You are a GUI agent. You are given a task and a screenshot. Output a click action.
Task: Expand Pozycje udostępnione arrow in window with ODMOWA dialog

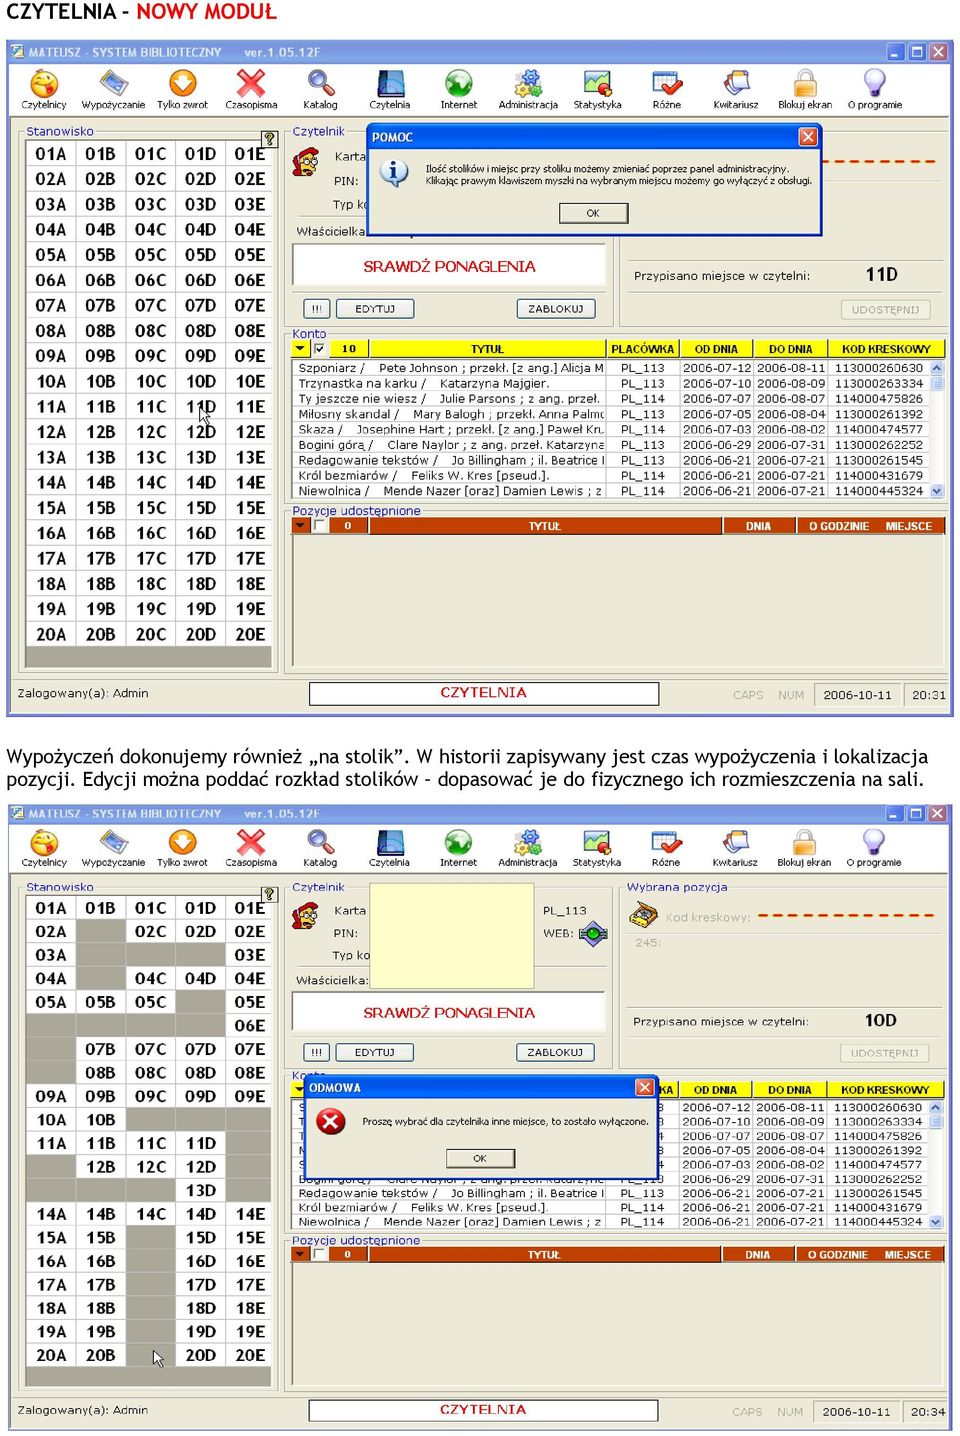pyautogui.click(x=300, y=1254)
